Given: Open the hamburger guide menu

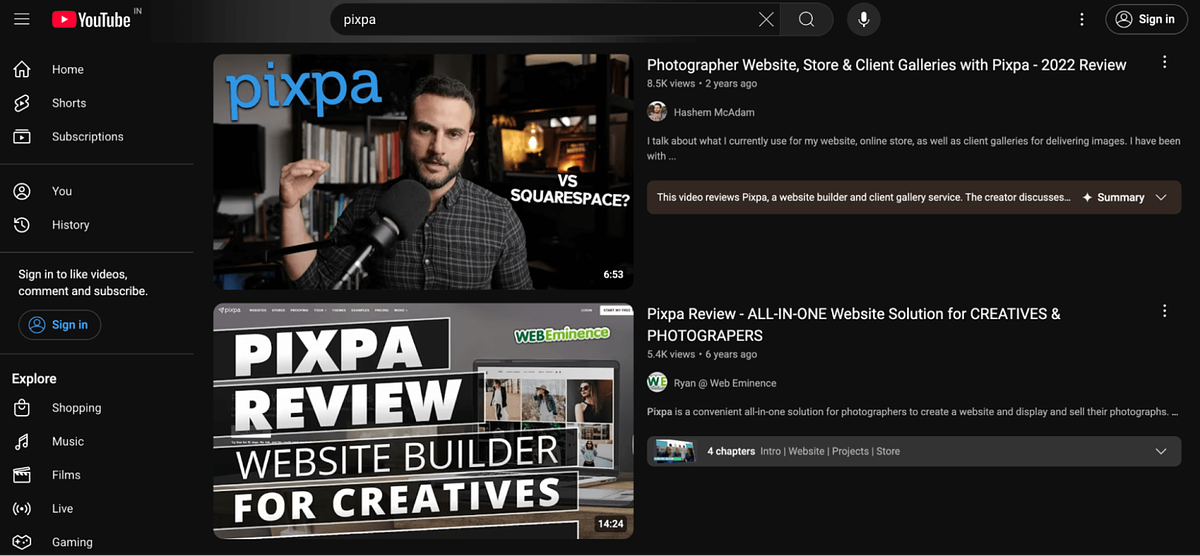Looking at the screenshot, I should [22, 19].
